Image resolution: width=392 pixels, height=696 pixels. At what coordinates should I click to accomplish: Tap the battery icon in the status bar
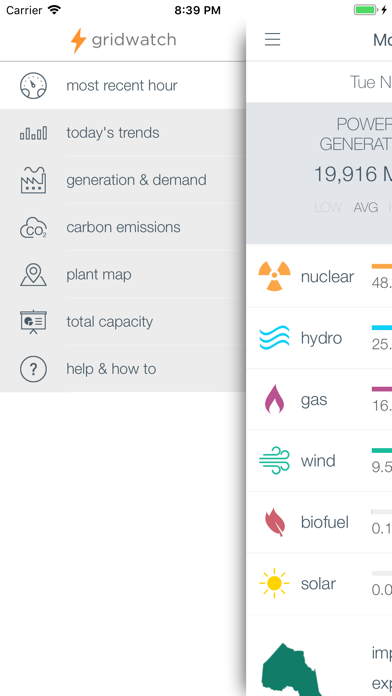point(366,10)
